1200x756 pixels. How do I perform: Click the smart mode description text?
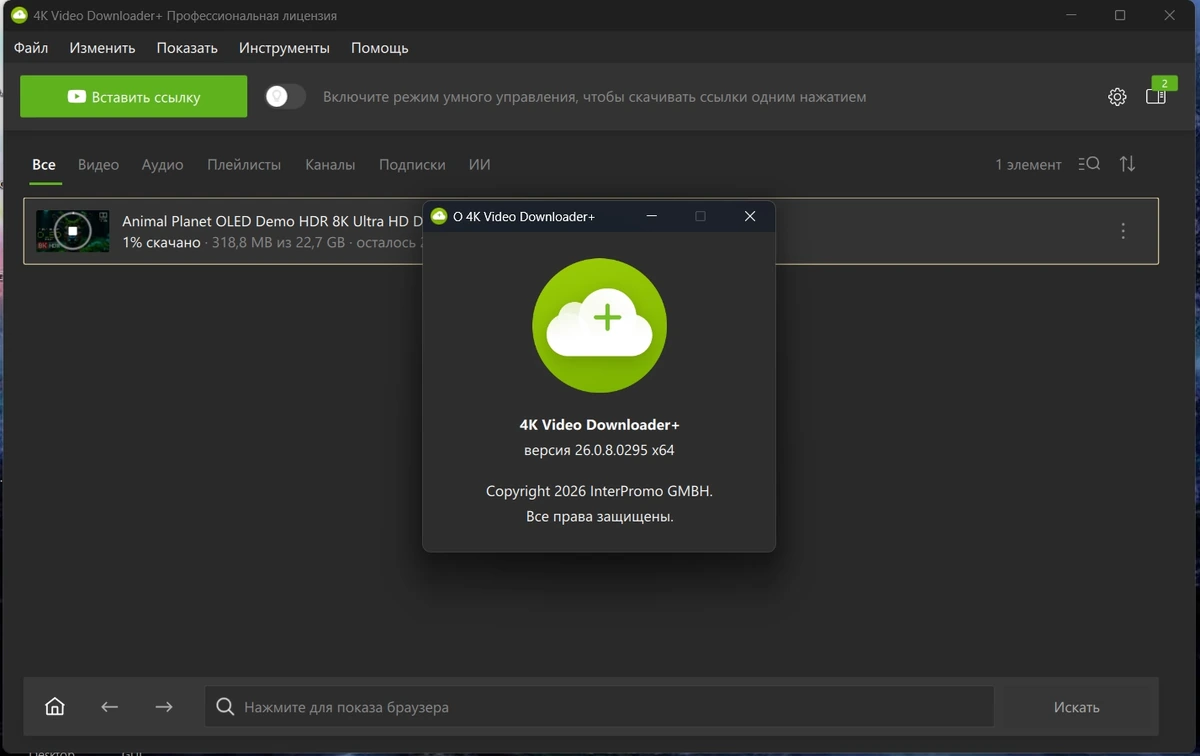(x=594, y=97)
